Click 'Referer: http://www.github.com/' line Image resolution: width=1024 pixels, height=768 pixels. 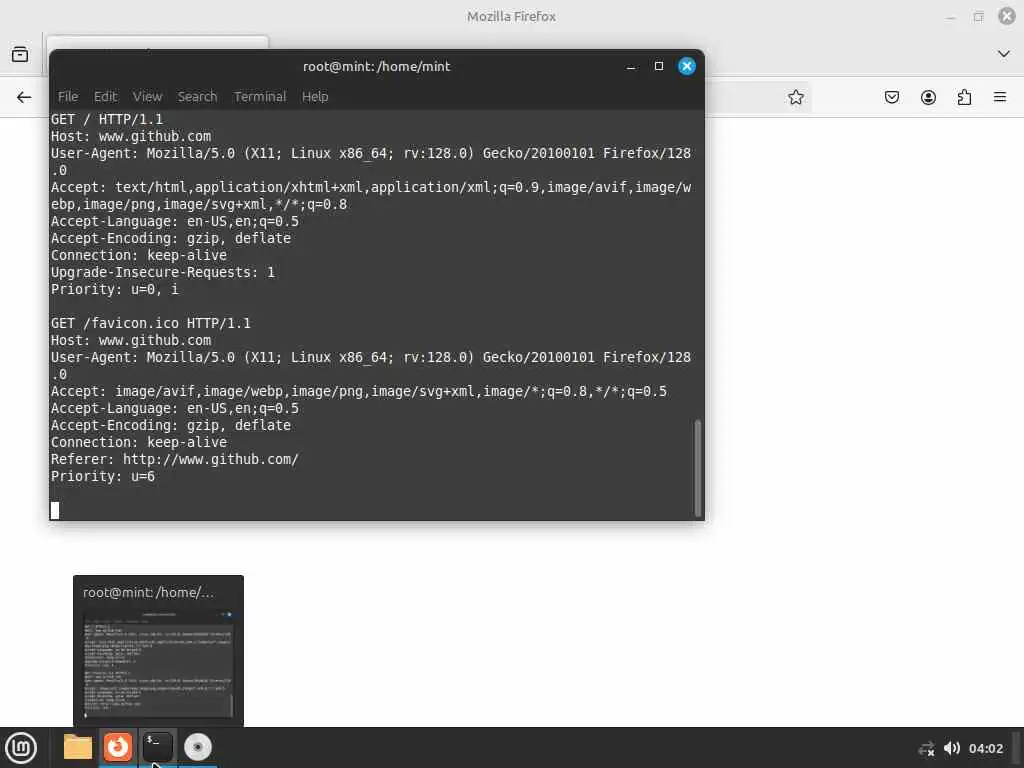coord(175,459)
